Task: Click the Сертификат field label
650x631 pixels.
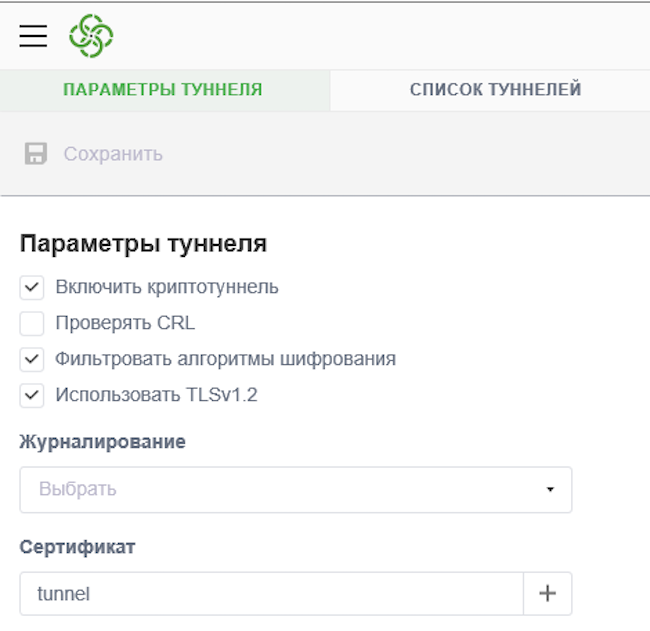Action: click(x=77, y=547)
